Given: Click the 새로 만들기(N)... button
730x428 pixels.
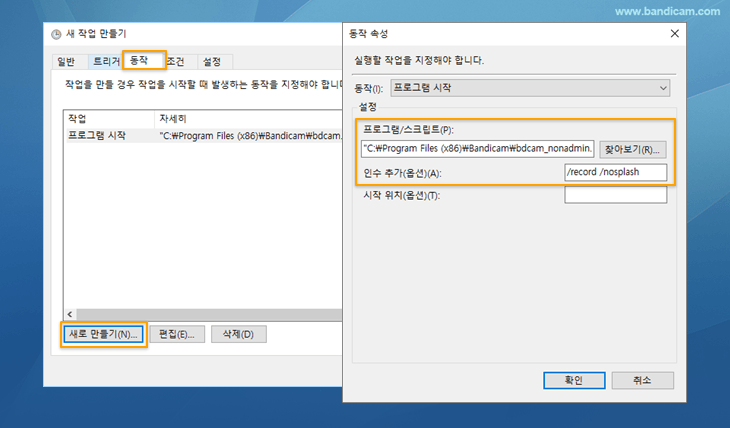Looking at the screenshot, I should [x=103, y=334].
